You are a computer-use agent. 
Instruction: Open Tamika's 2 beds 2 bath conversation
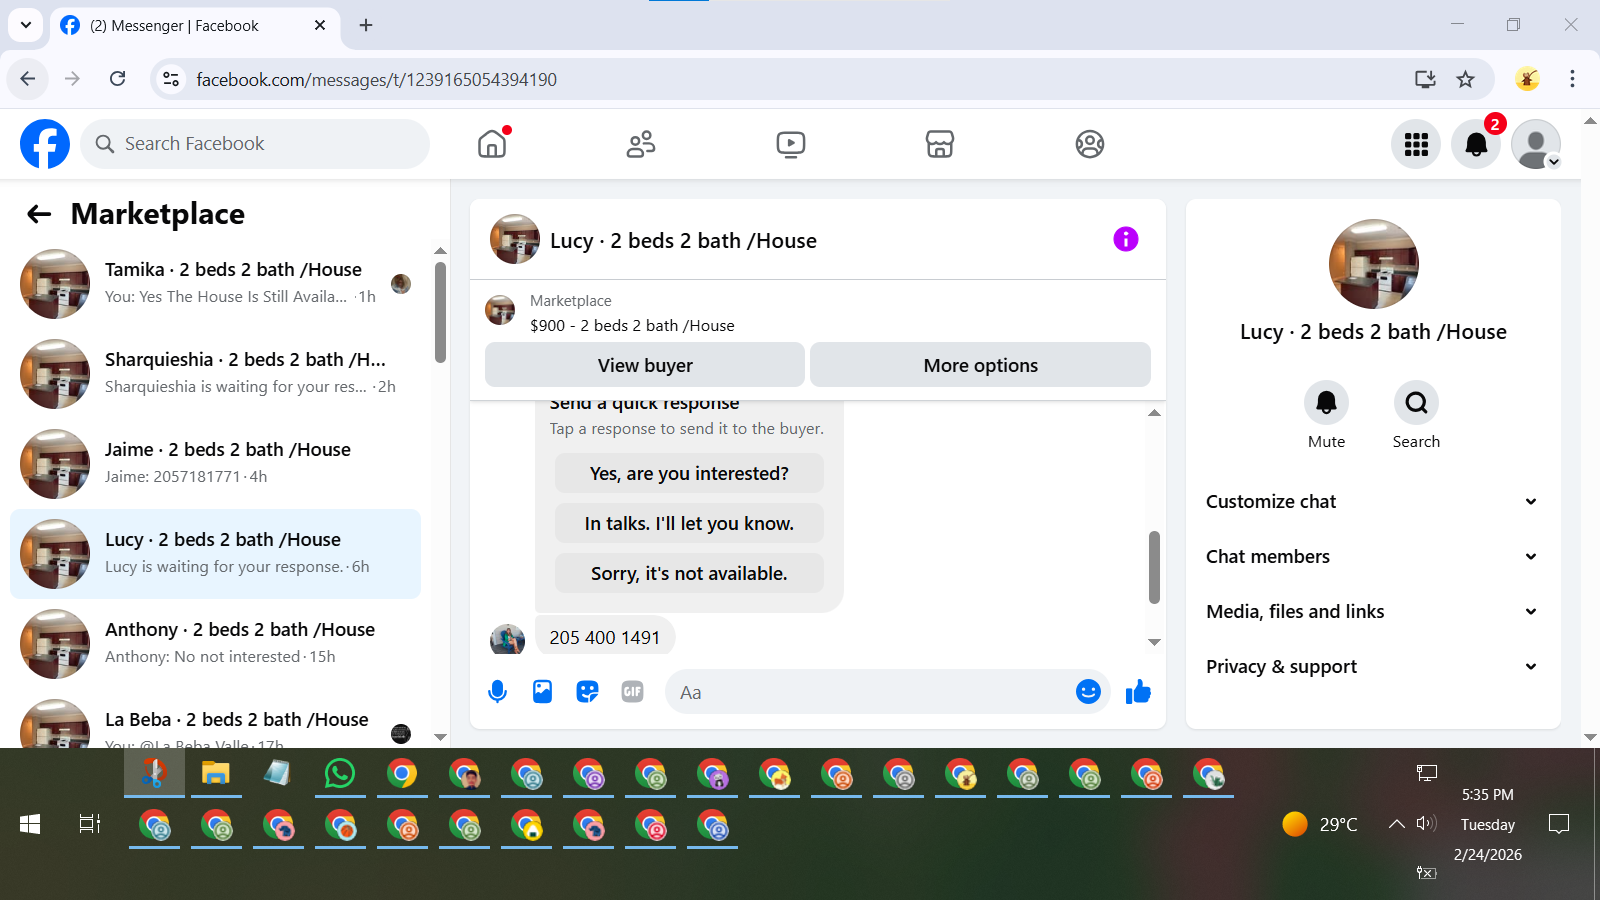pos(216,284)
